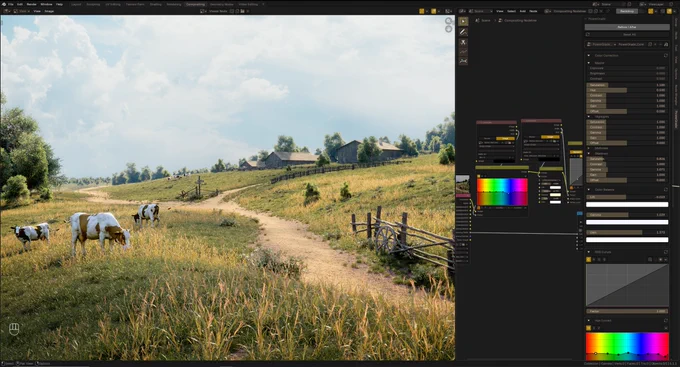The image size is (680, 367).
Task: Open the image editor View menu
Action: [x=37, y=11]
